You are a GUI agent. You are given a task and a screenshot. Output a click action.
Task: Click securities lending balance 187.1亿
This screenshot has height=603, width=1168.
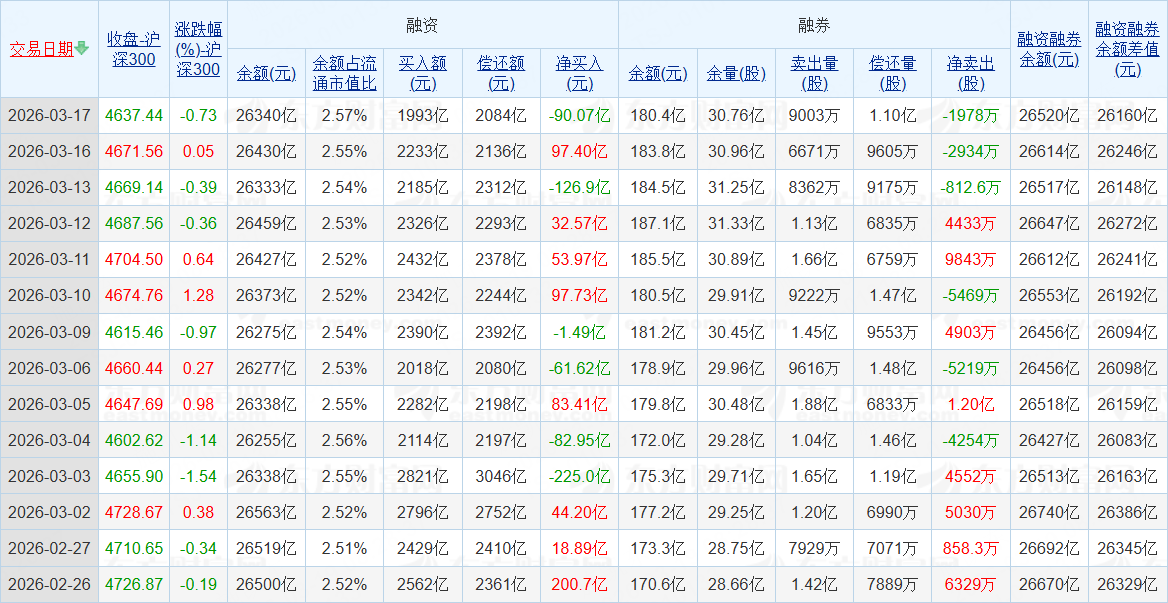click(658, 223)
